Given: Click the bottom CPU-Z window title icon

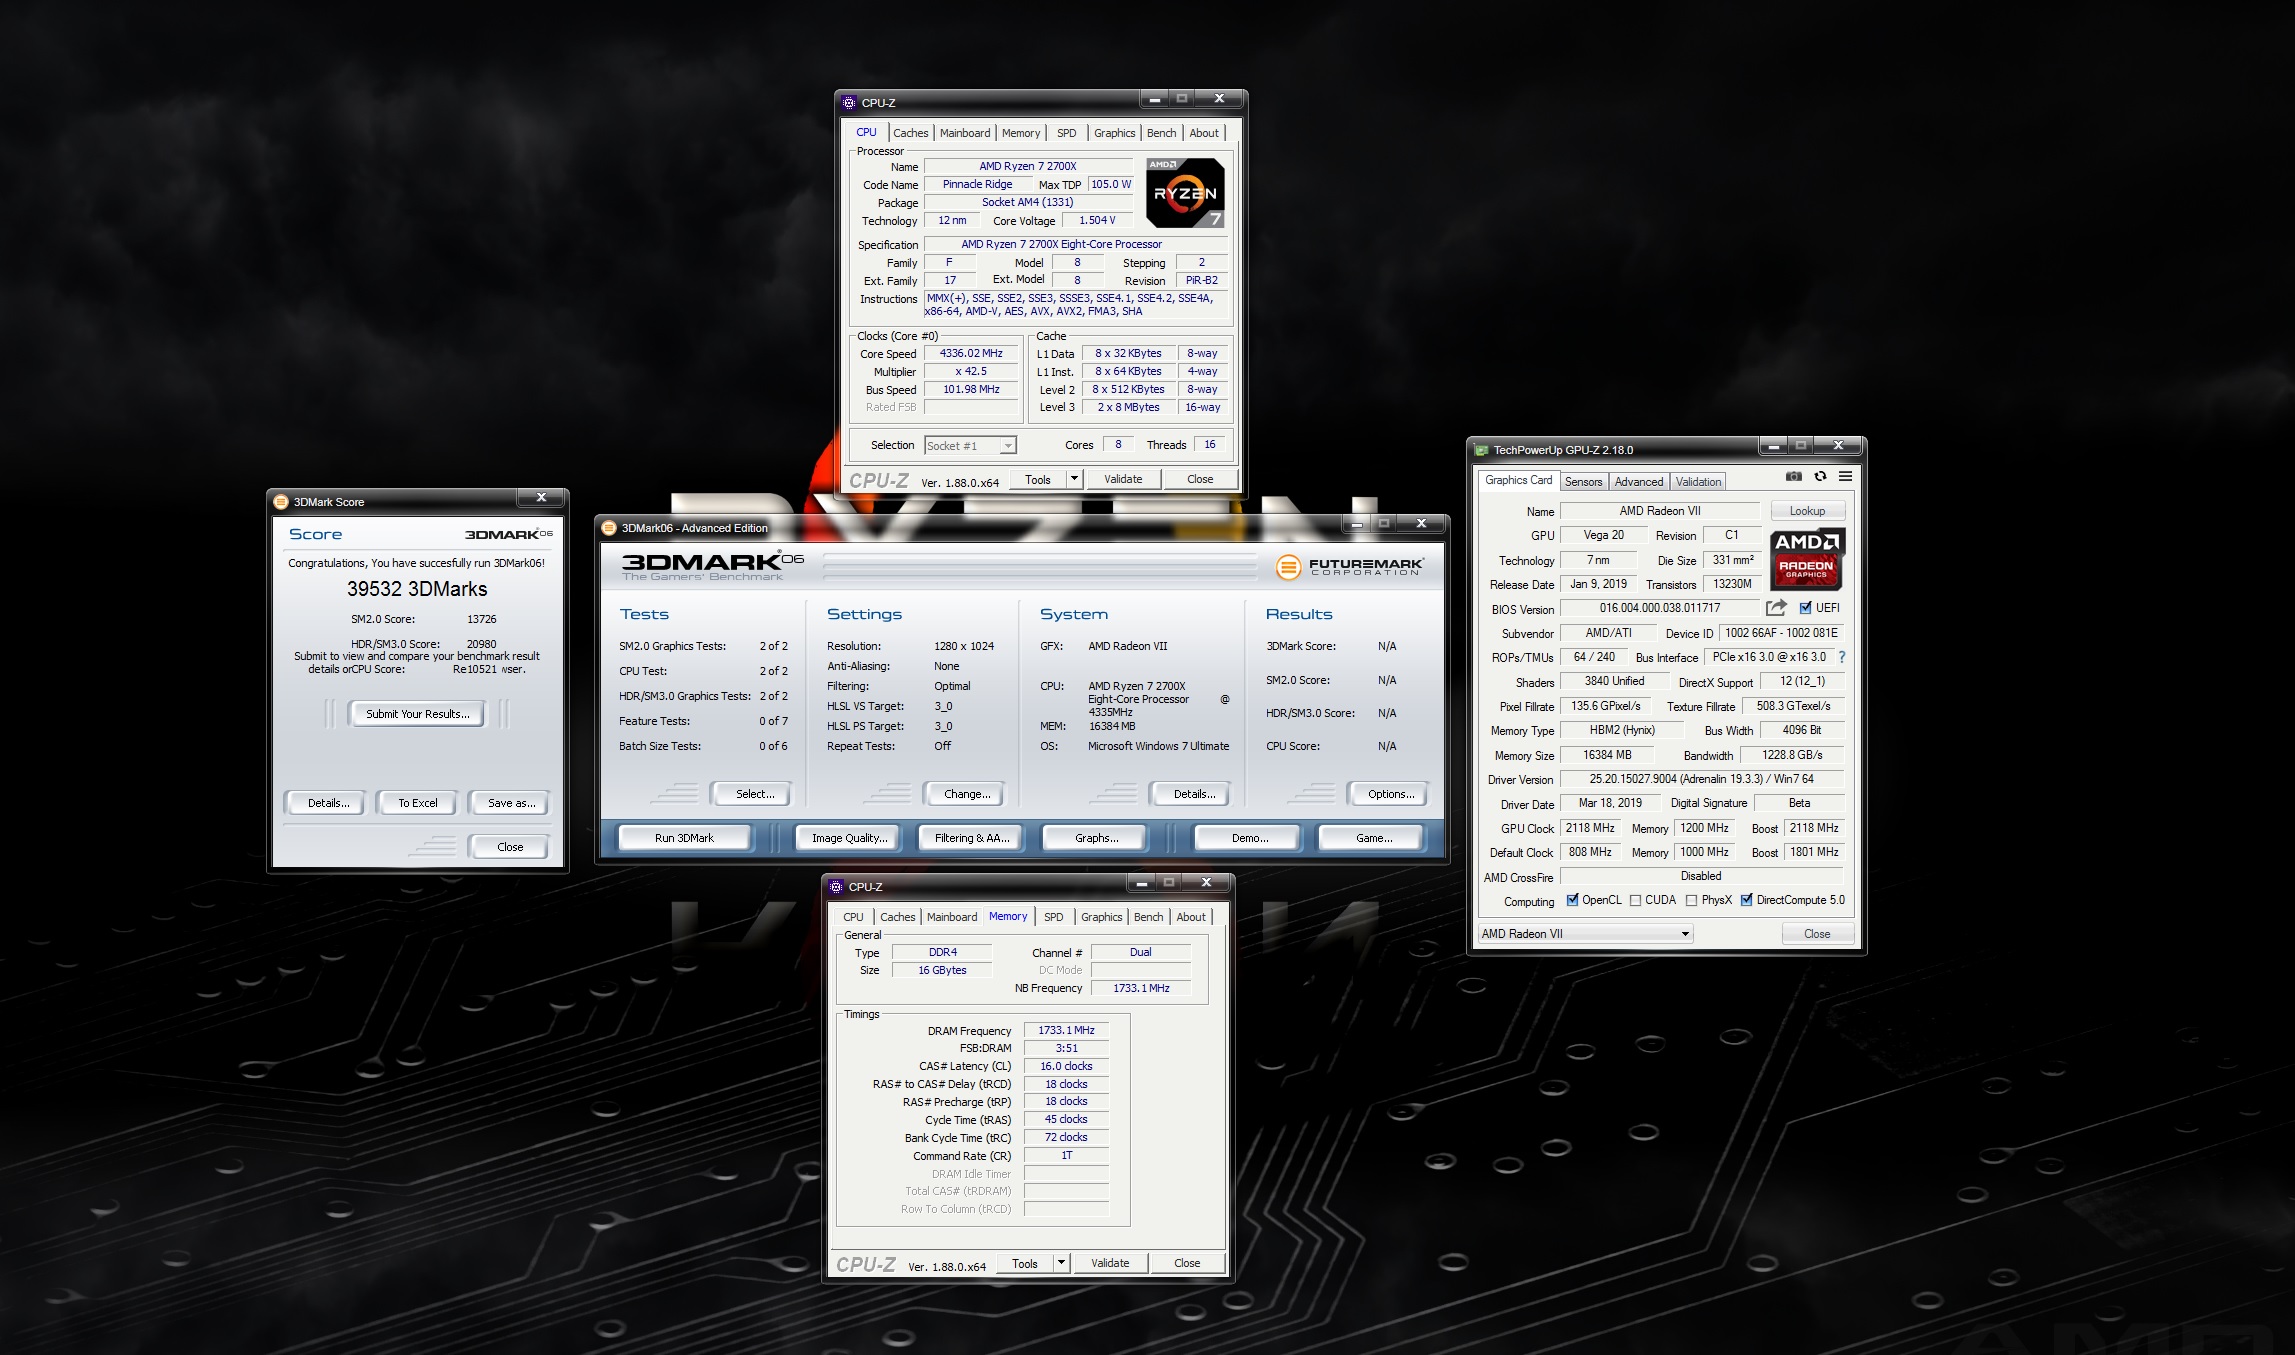Looking at the screenshot, I should coord(836,886).
